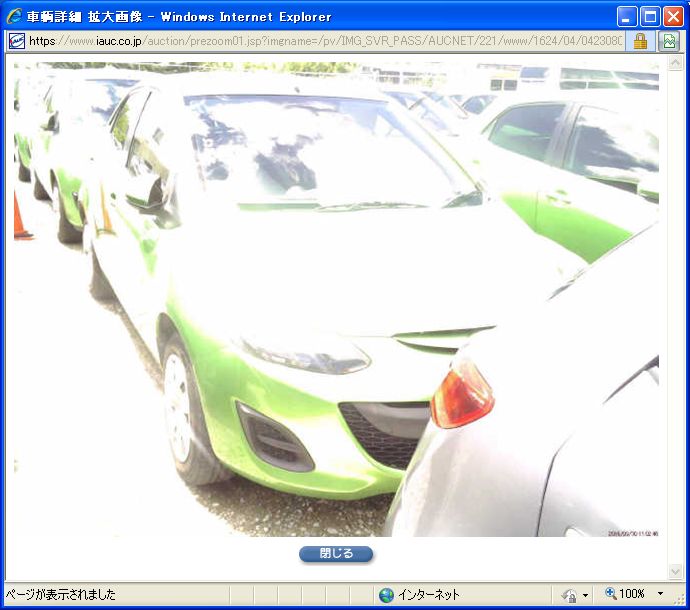
Task: Click the orange tail light in the photo
Action: tap(461, 394)
